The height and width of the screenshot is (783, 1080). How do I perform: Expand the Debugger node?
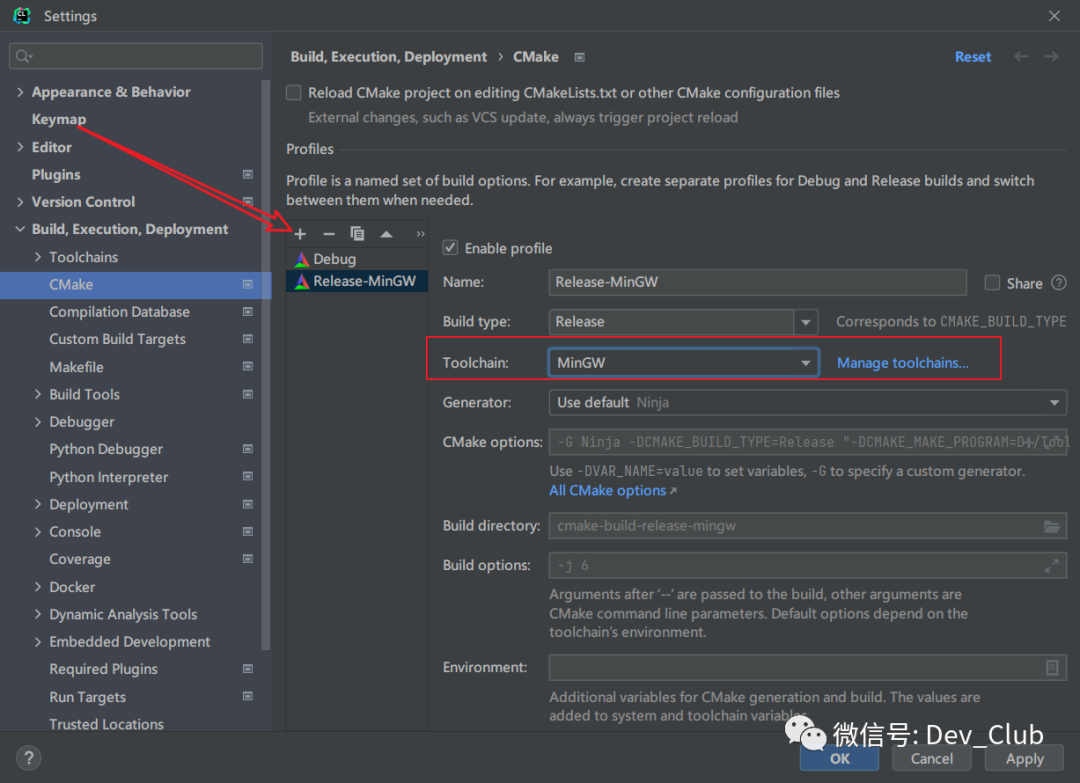pos(38,422)
